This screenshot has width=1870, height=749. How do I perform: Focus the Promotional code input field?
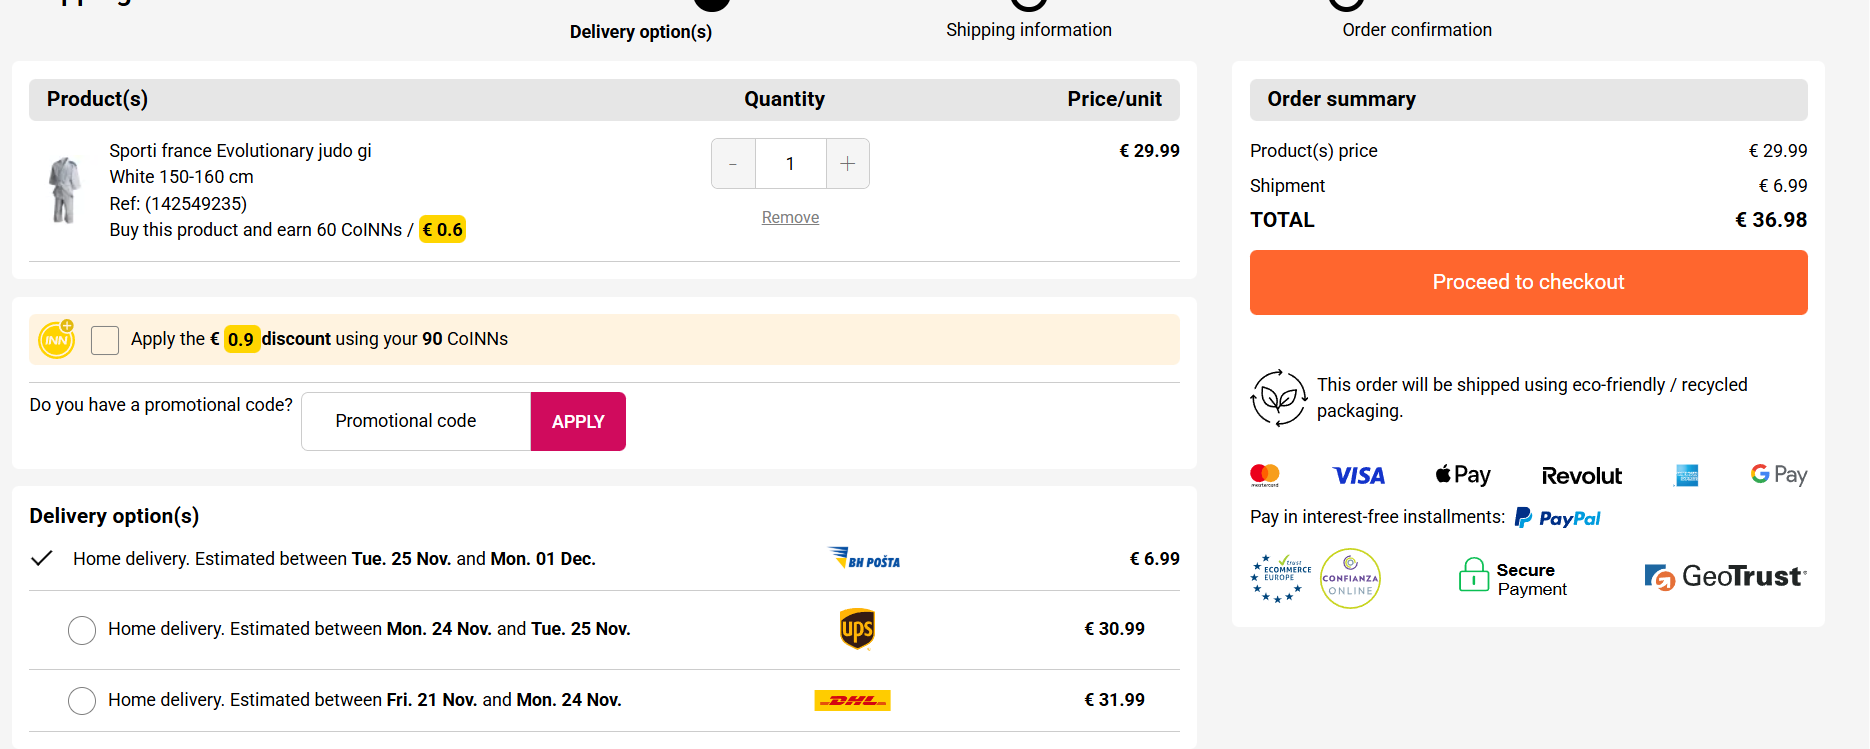pyautogui.click(x=416, y=422)
